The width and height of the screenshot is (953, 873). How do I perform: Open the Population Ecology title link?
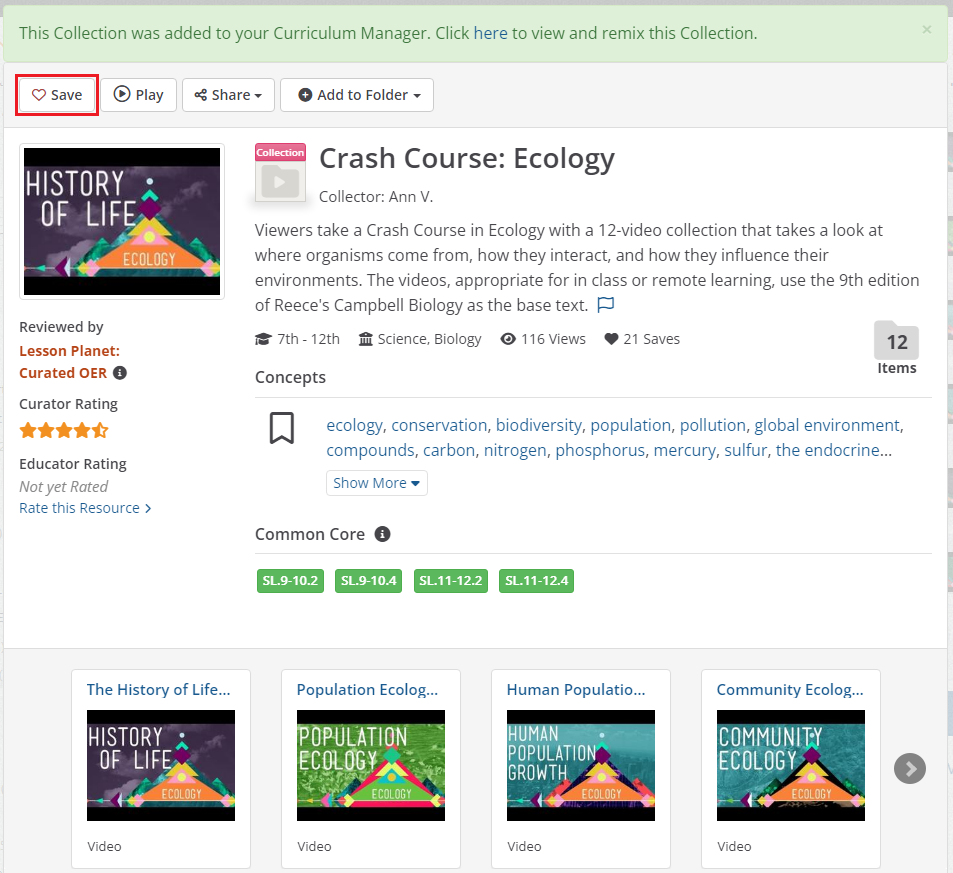(367, 689)
